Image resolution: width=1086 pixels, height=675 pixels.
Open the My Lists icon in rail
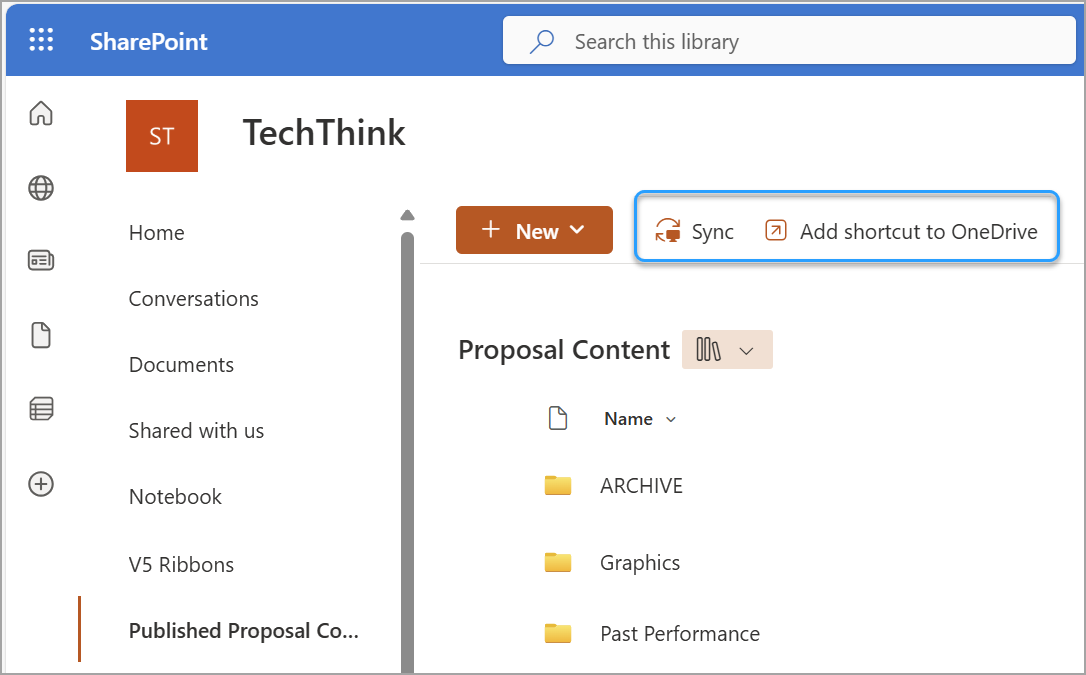point(41,409)
